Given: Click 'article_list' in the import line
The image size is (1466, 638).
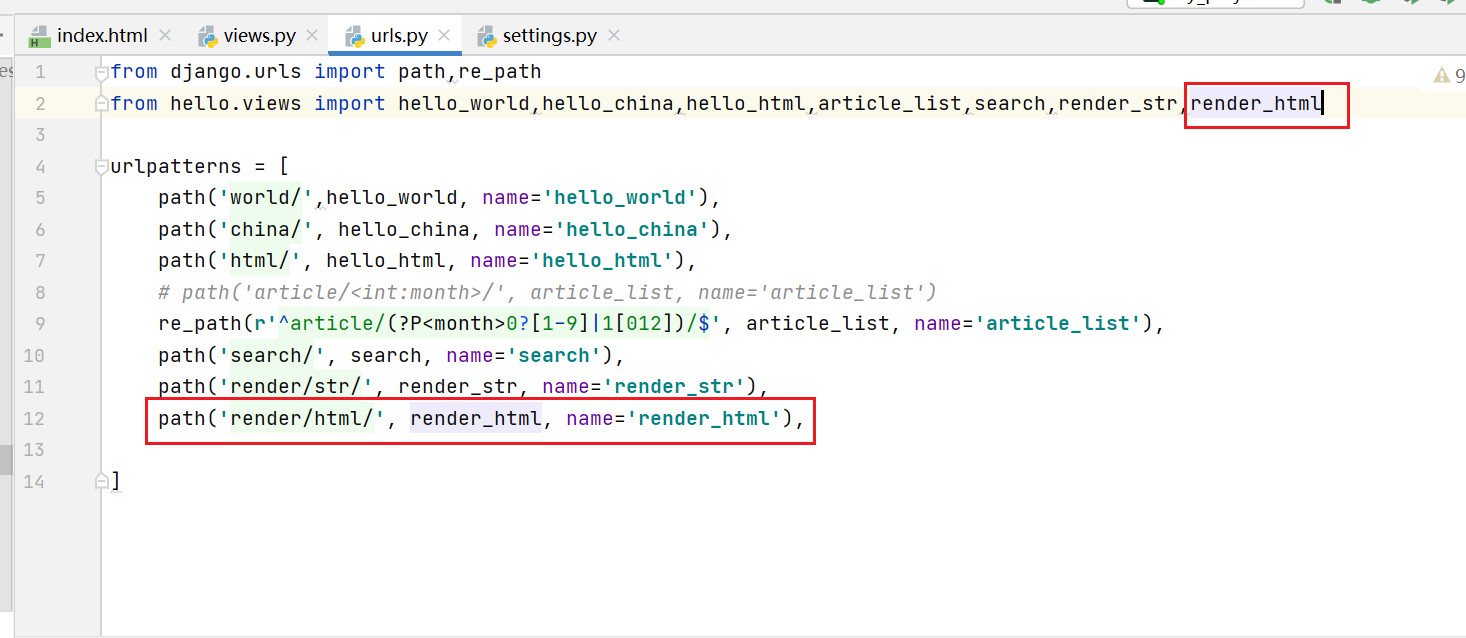Looking at the screenshot, I should [890, 103].
